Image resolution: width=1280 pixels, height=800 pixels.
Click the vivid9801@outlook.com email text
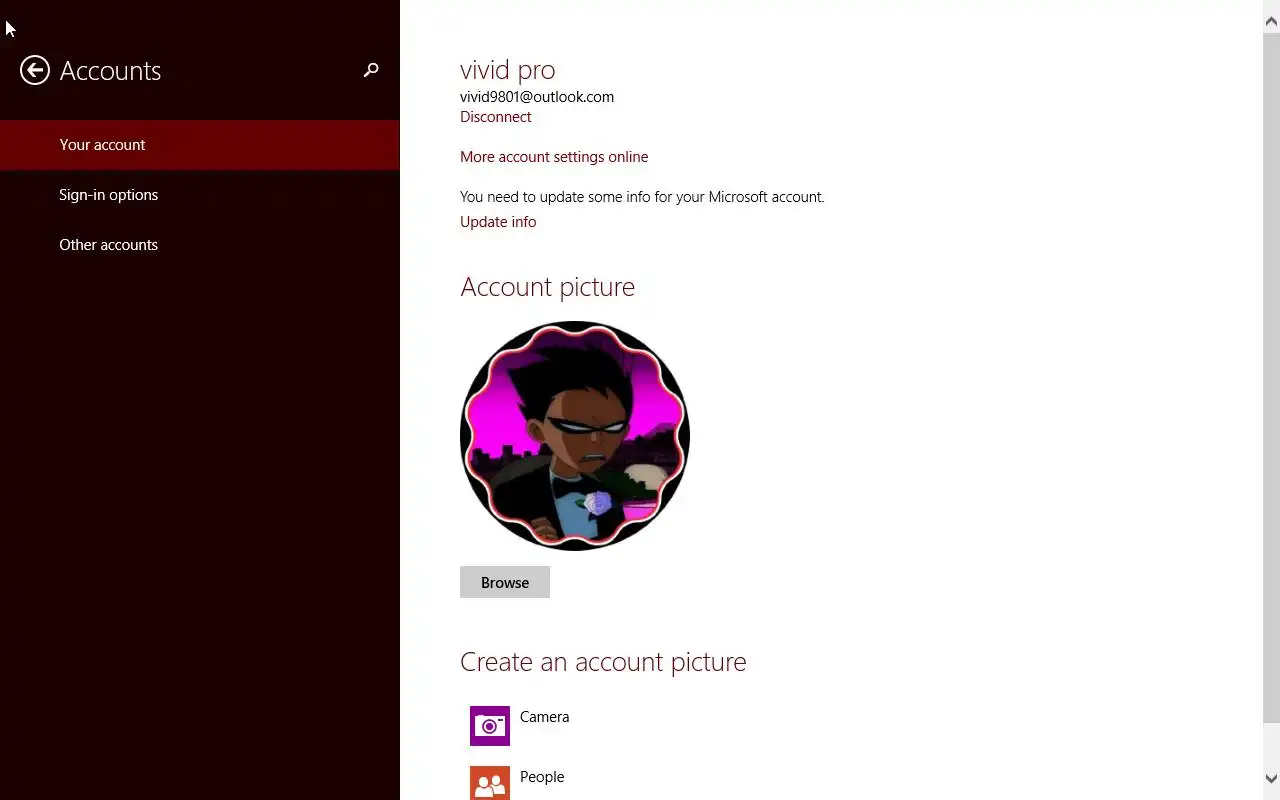537,97
